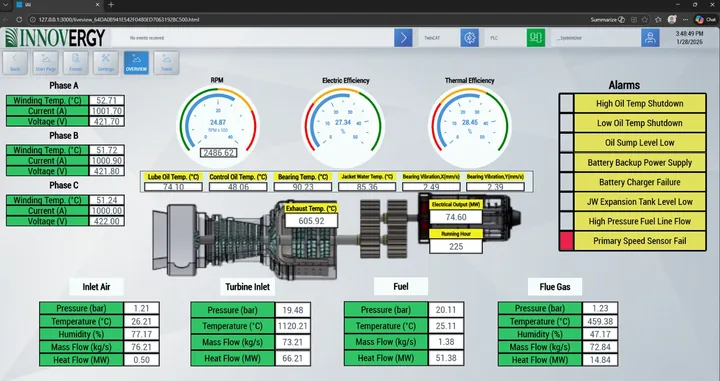The height and width of the screenshot is (381, 720).
Task: Close the current browser tab
Action: point(97,5)
